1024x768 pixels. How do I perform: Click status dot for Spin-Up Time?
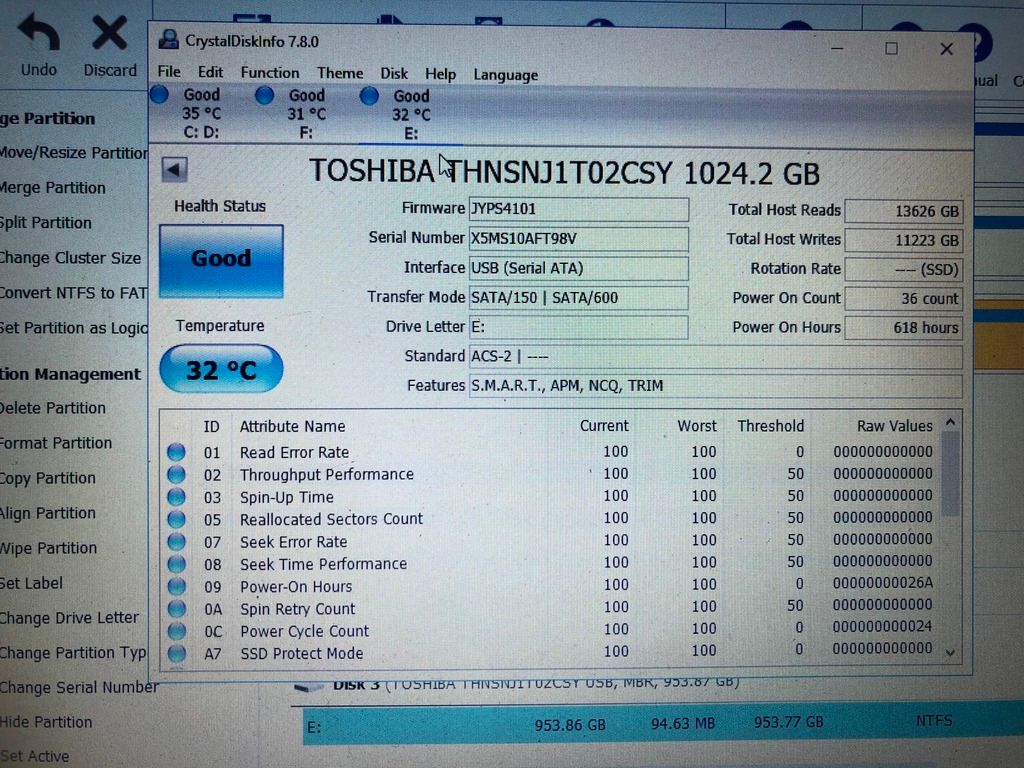coord(176,497)
